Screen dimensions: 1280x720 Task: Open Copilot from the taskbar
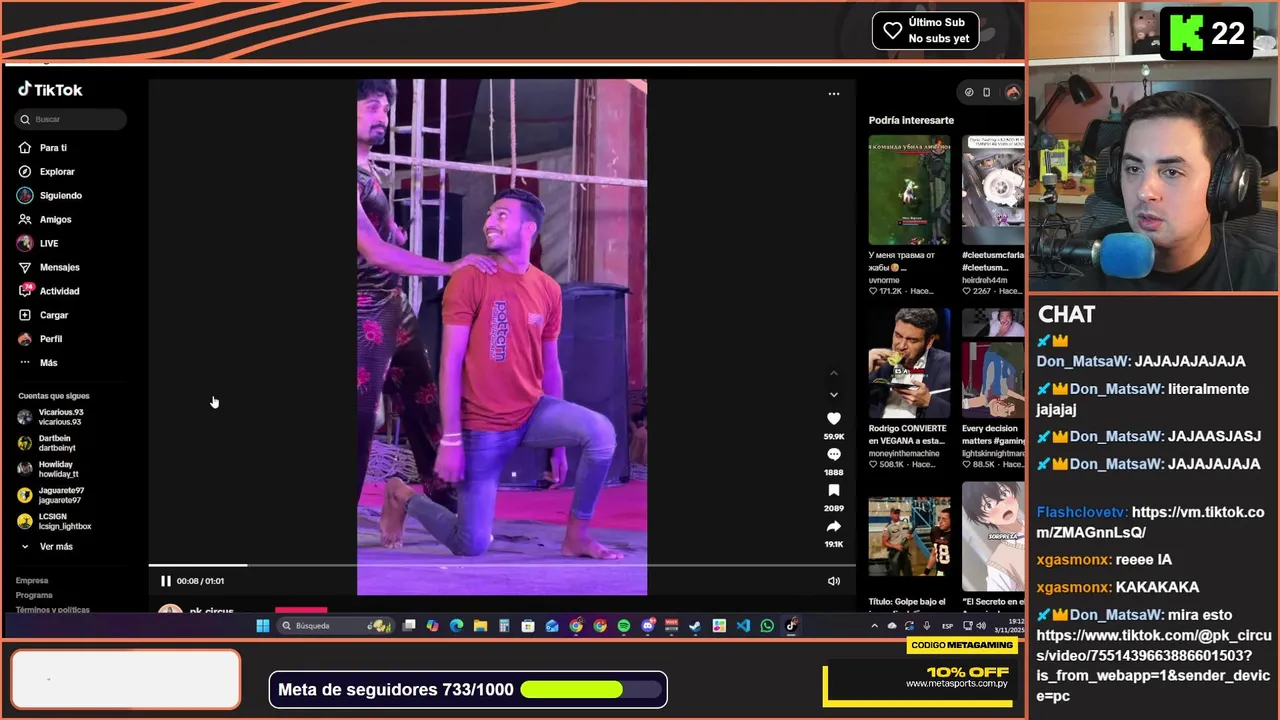(432, 626)
